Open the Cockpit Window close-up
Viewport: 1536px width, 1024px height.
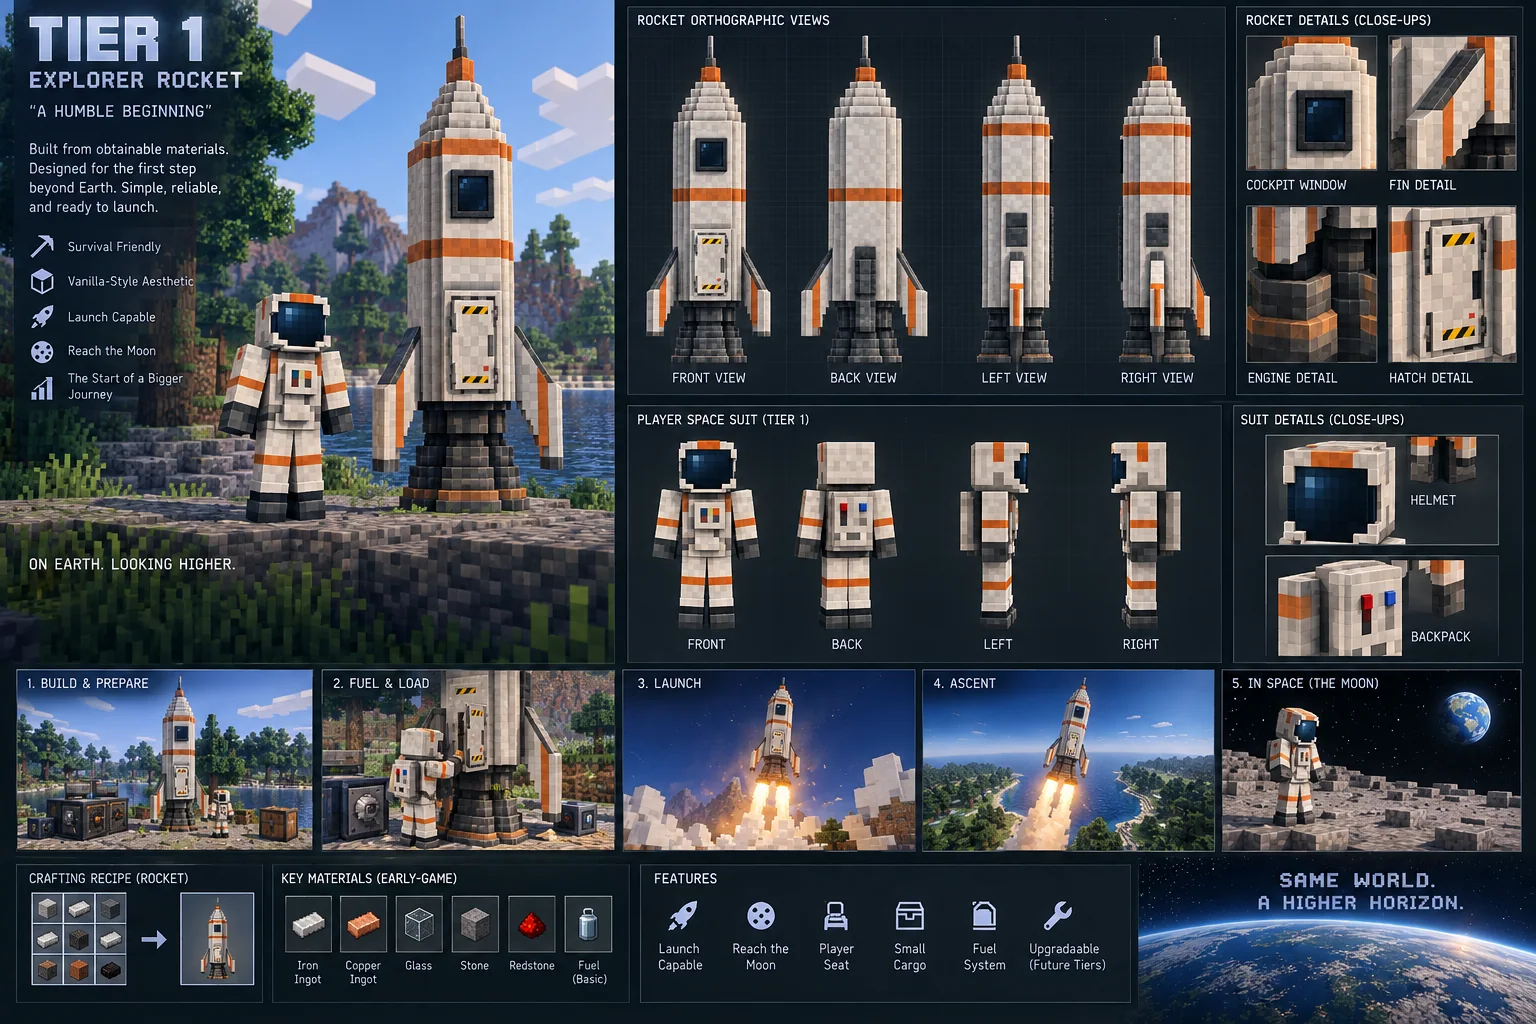(x=1311, y=103)
